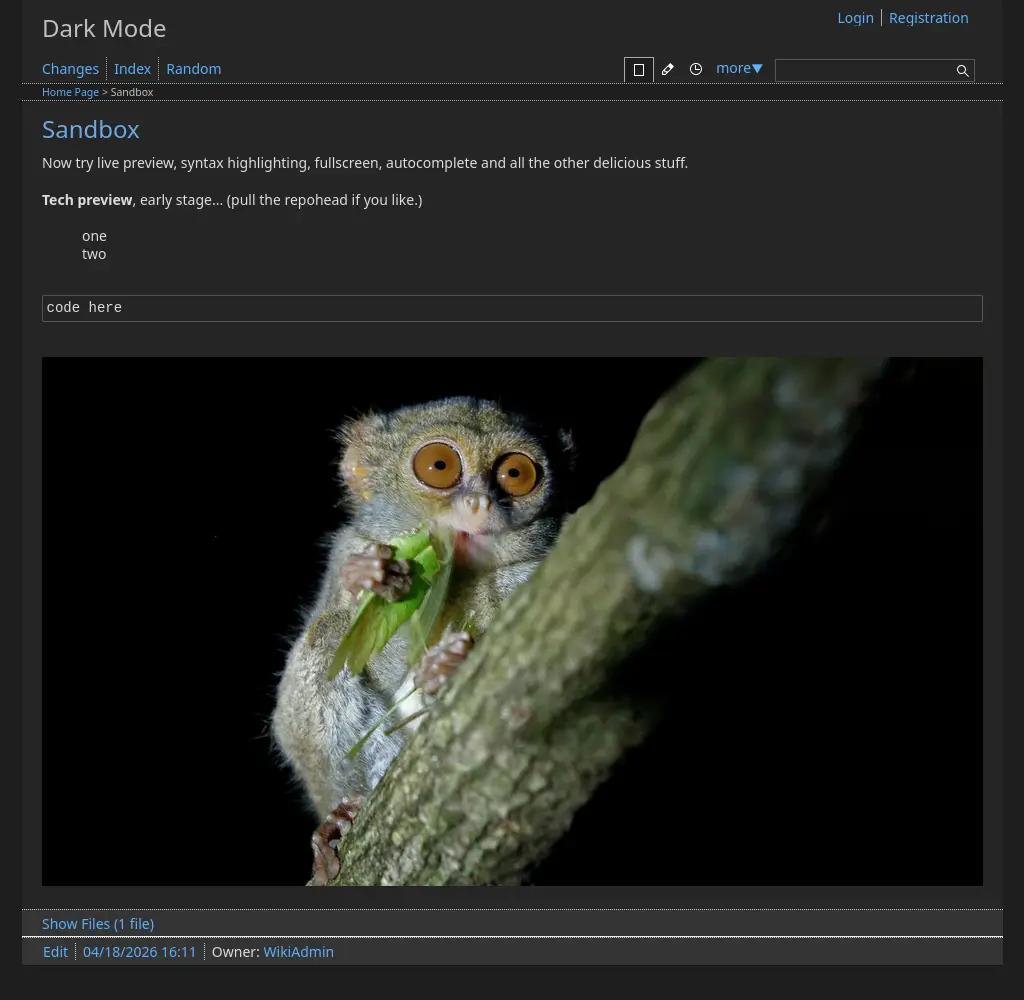
Task: Open the Index navigation item
Action: coord(132,69)
